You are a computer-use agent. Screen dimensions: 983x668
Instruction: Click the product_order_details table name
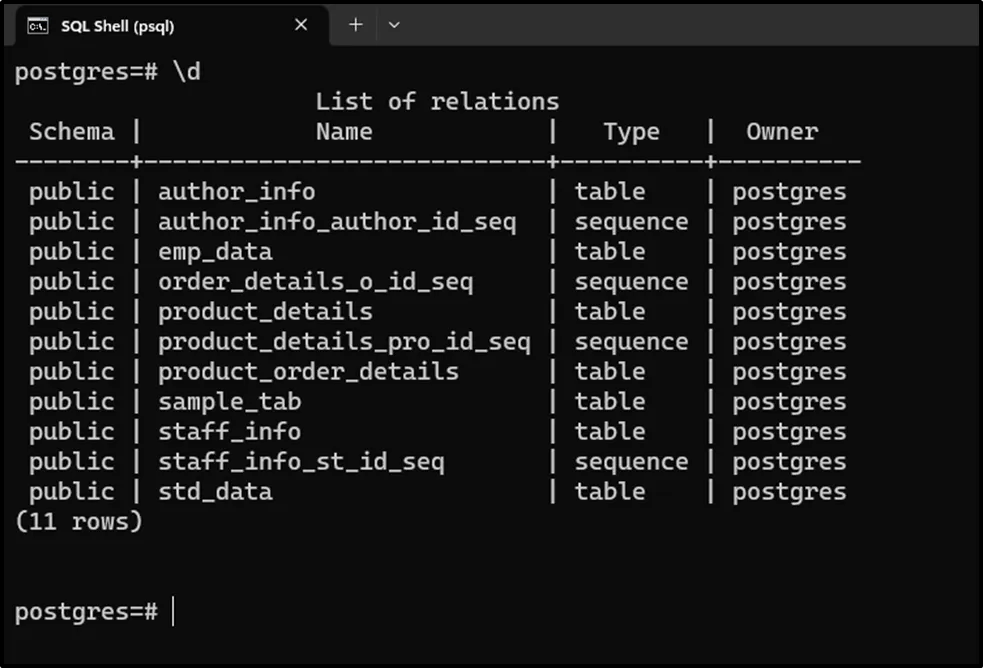pyautogui.click(x=308, y=371)
